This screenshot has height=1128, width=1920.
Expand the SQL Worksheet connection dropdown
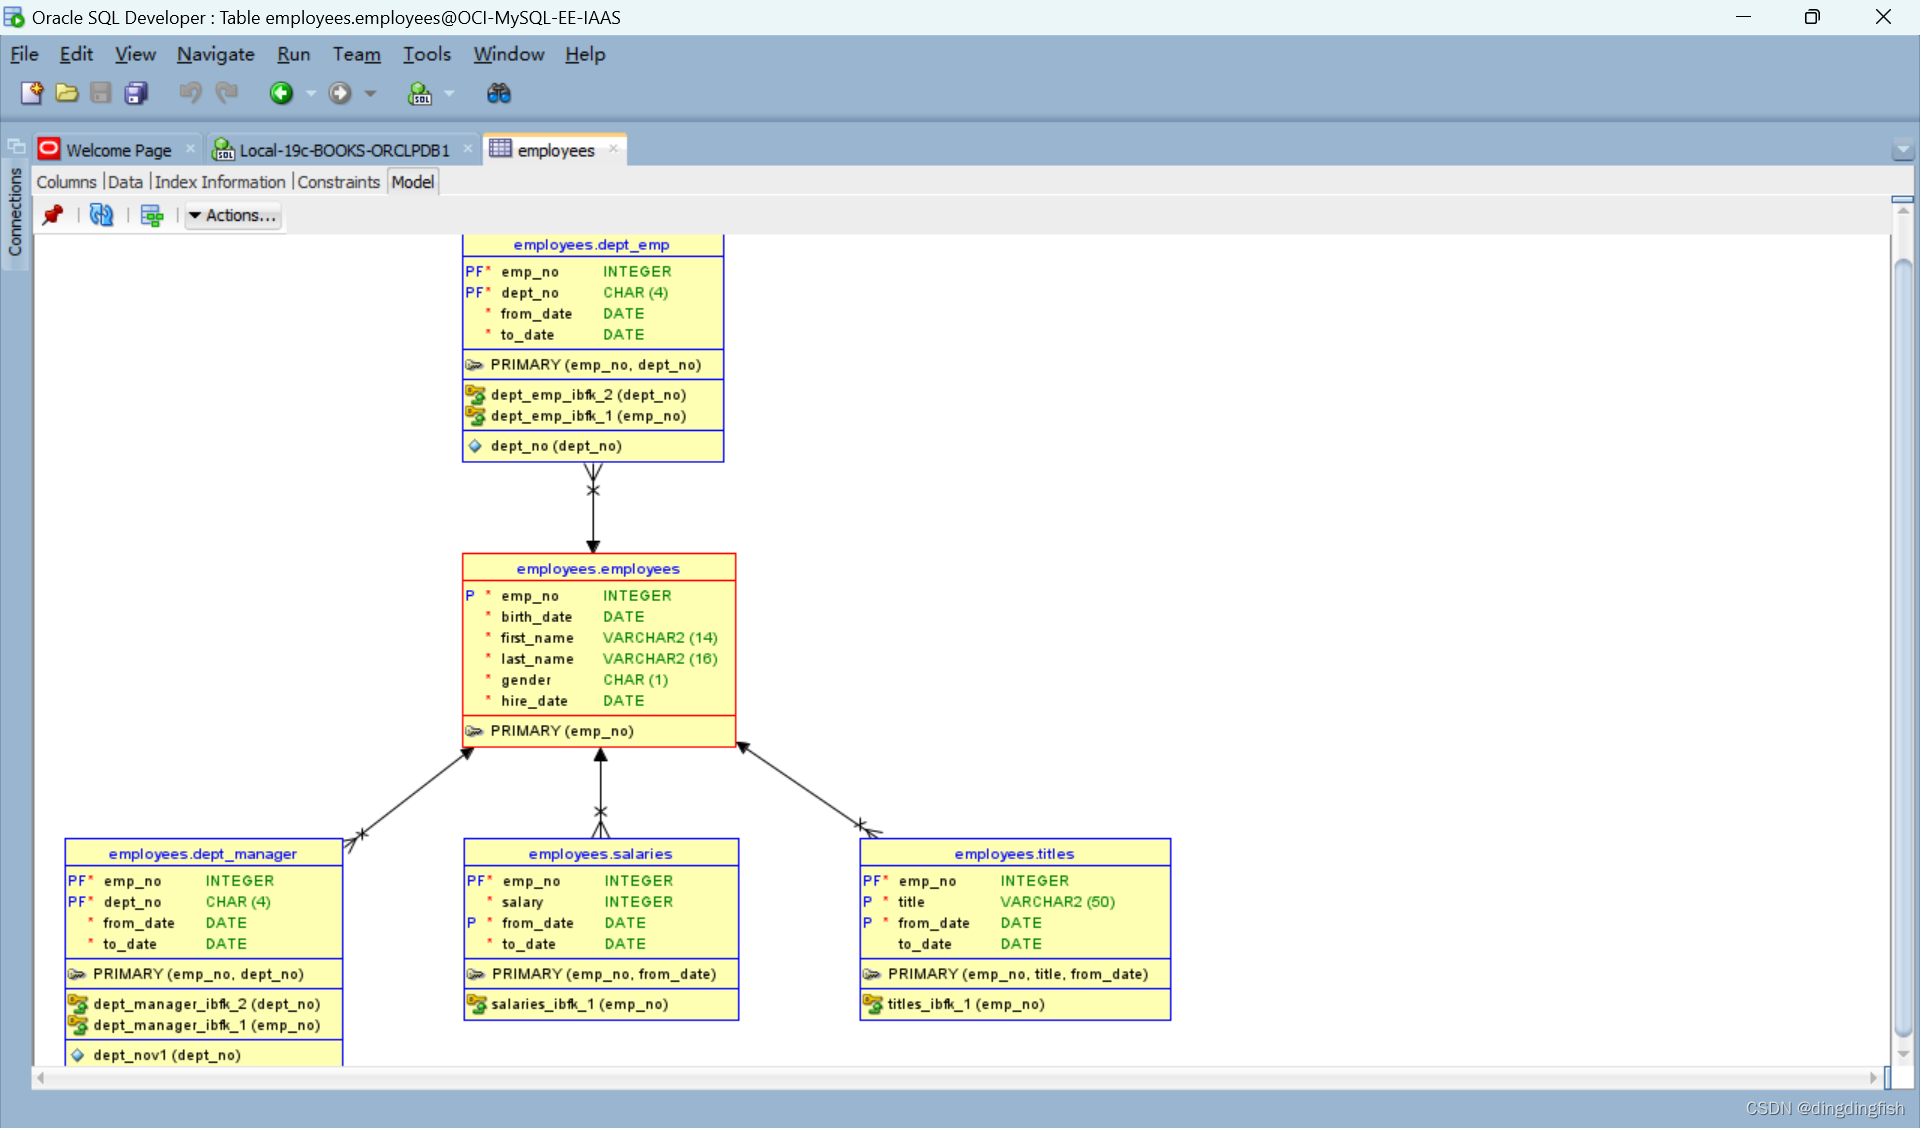coord(449,93)
